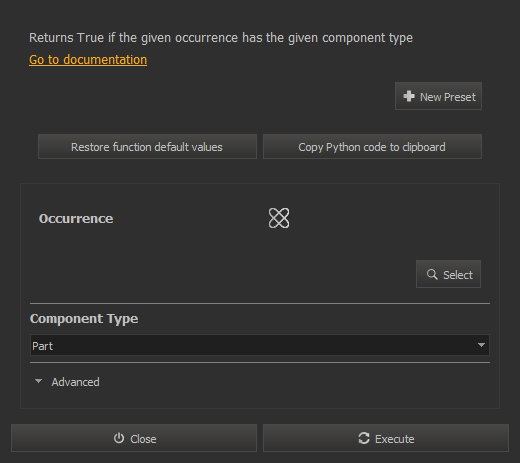Screen dimensions: 520x463
Task: Click the Occurrence parameter label
Action: (x=76, y=219)
